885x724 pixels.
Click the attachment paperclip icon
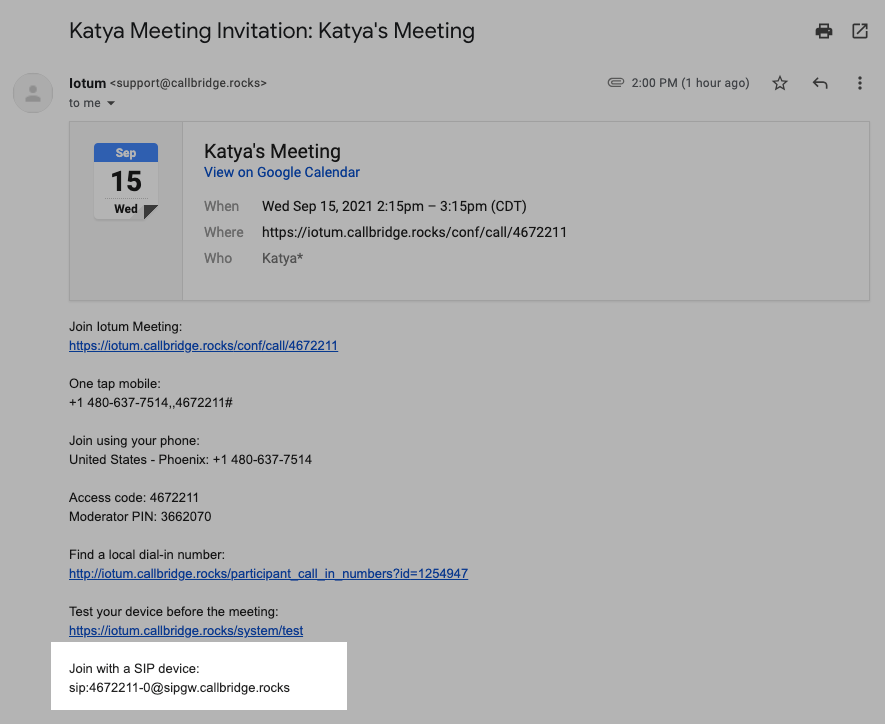615,82
